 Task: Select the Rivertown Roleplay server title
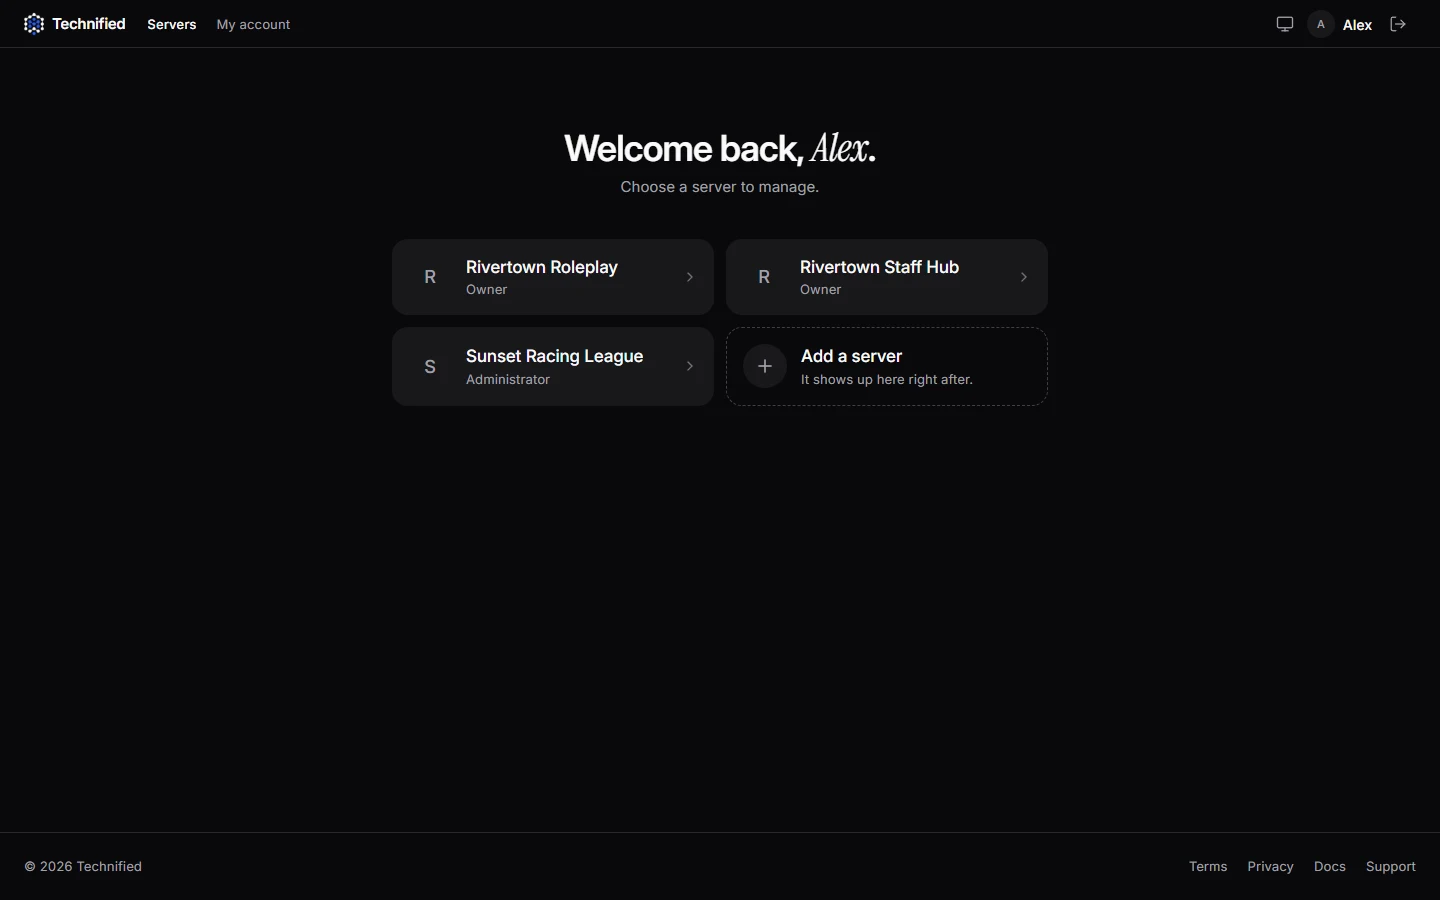[542, 267]
